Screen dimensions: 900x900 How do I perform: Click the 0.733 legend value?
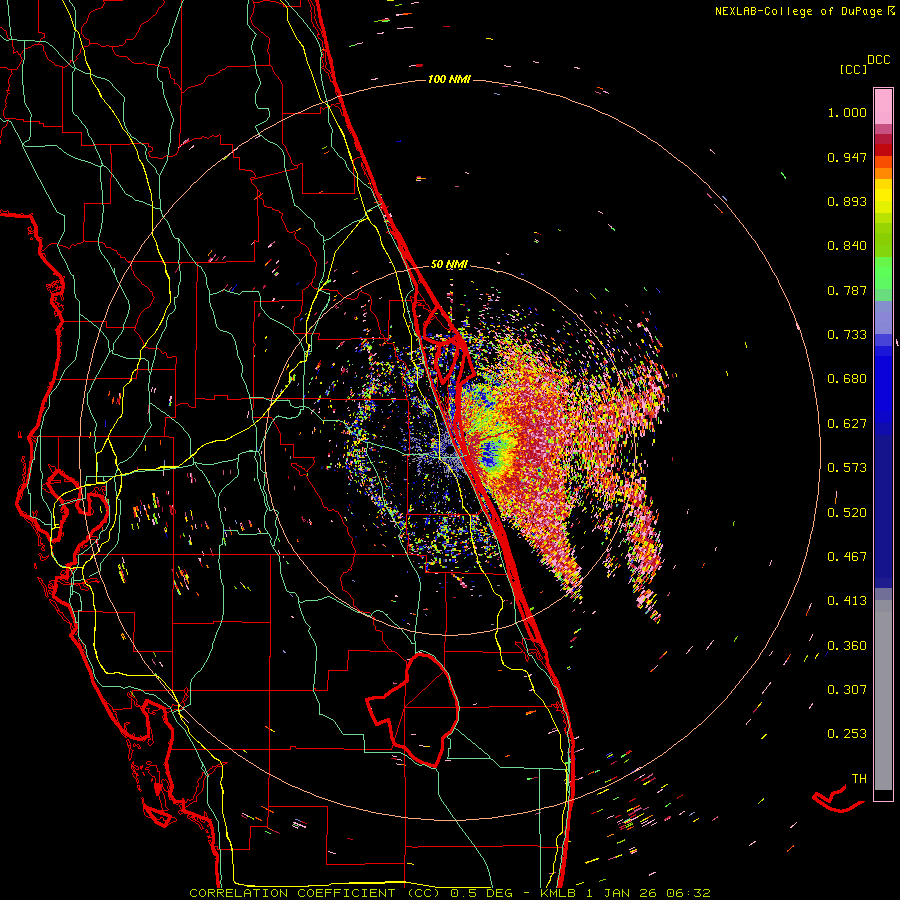[x=847, y=335]
